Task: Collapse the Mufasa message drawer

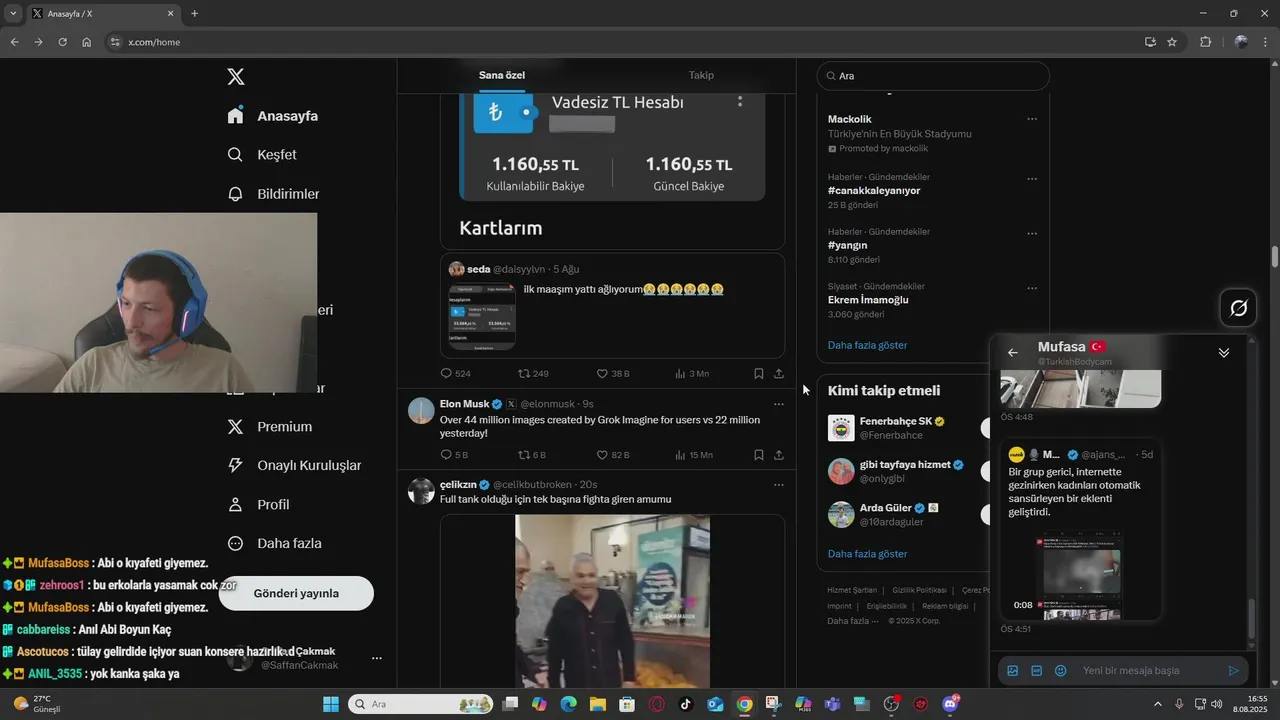Action: pyautogui.click(x=1223, y=353)
